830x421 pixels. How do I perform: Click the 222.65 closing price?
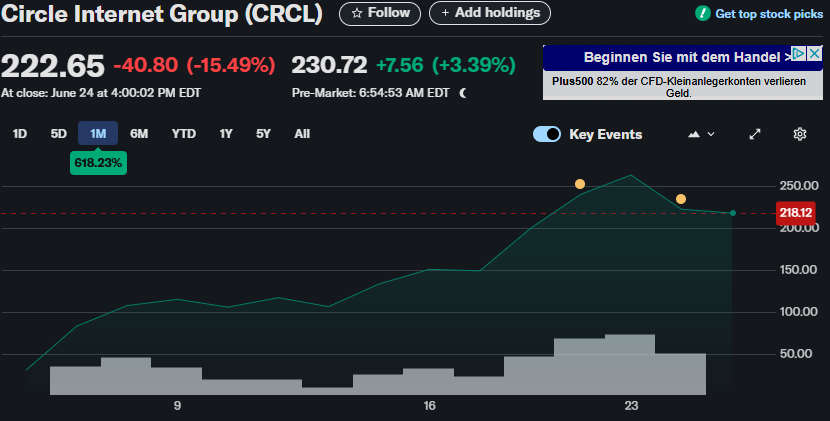pyautogui.click(x=52, y=66)
